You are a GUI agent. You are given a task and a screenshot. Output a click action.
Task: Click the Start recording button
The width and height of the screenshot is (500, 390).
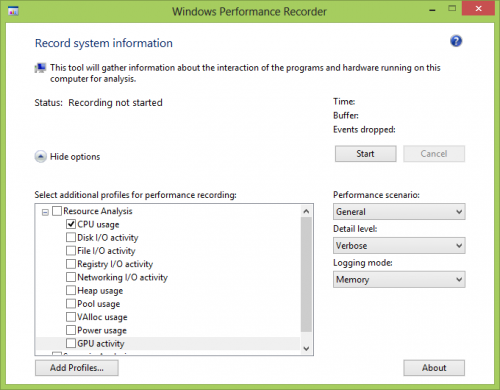366,154
